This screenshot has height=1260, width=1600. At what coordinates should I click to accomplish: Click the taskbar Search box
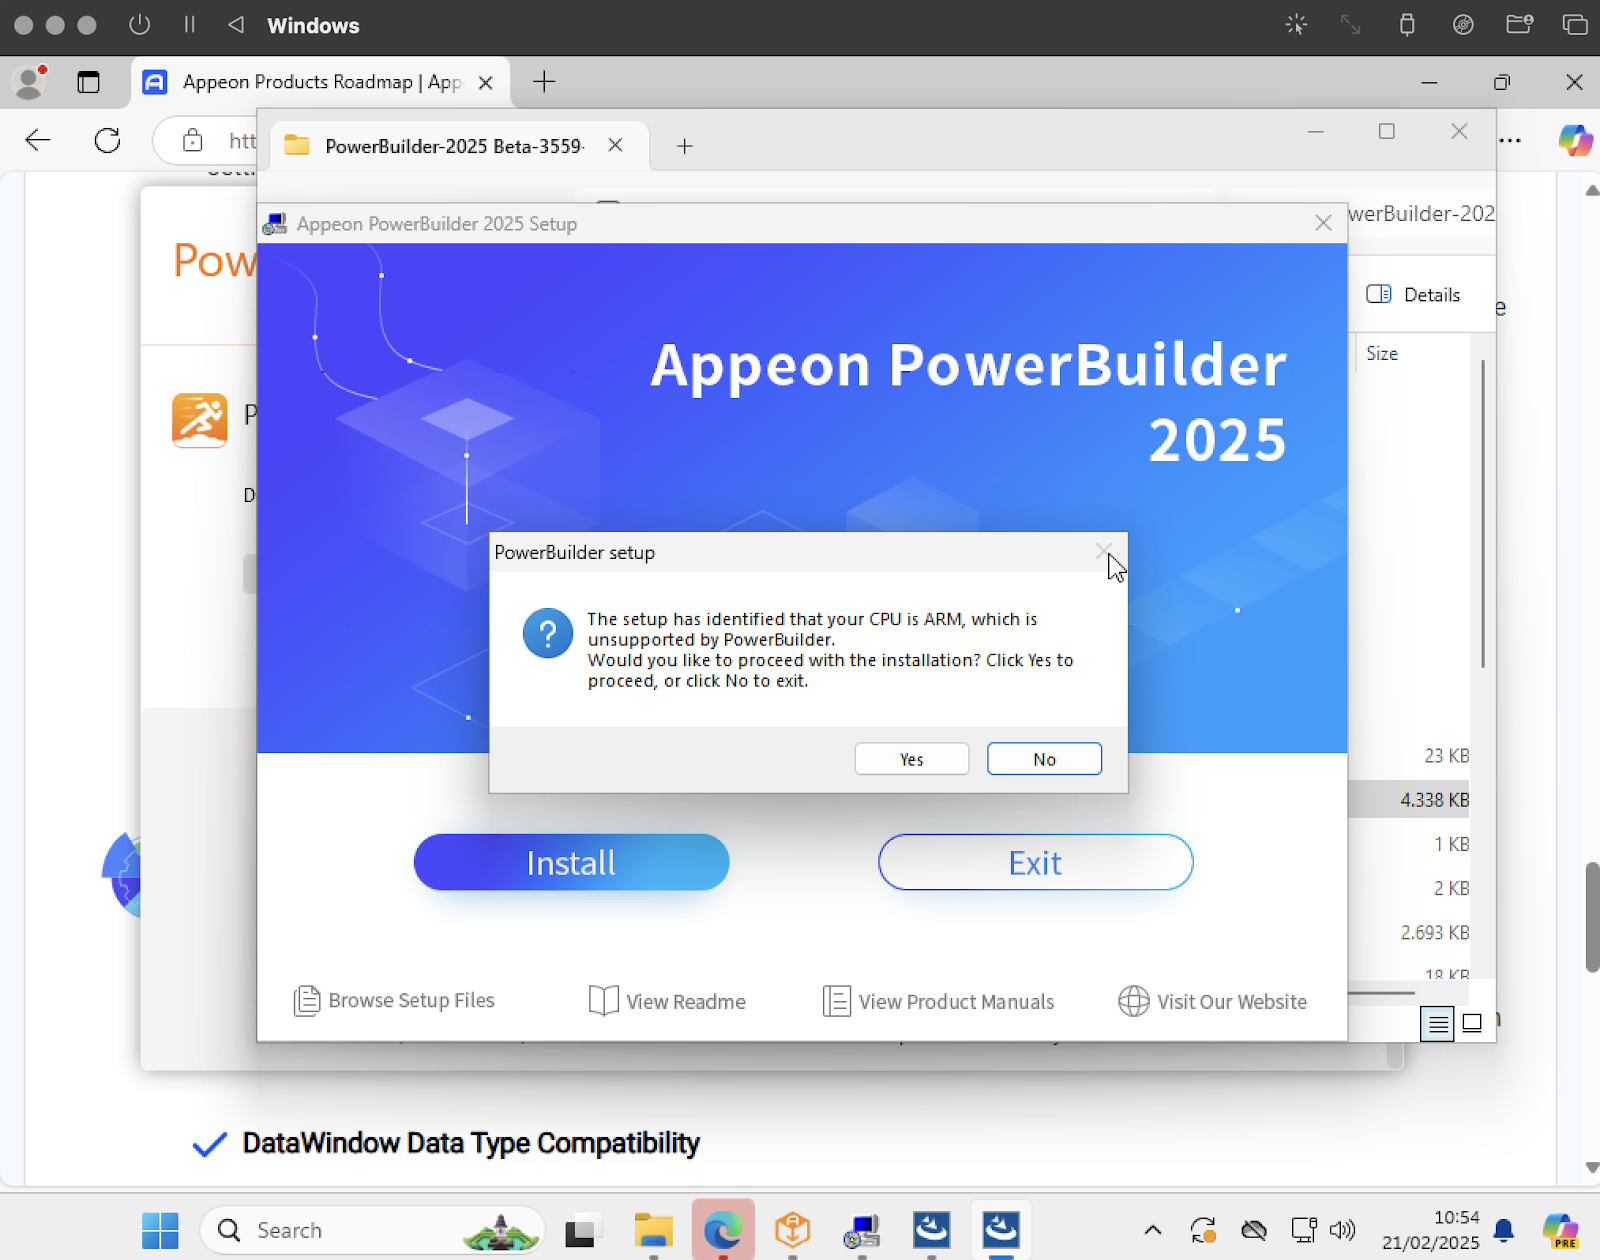tap(373, 1230)
